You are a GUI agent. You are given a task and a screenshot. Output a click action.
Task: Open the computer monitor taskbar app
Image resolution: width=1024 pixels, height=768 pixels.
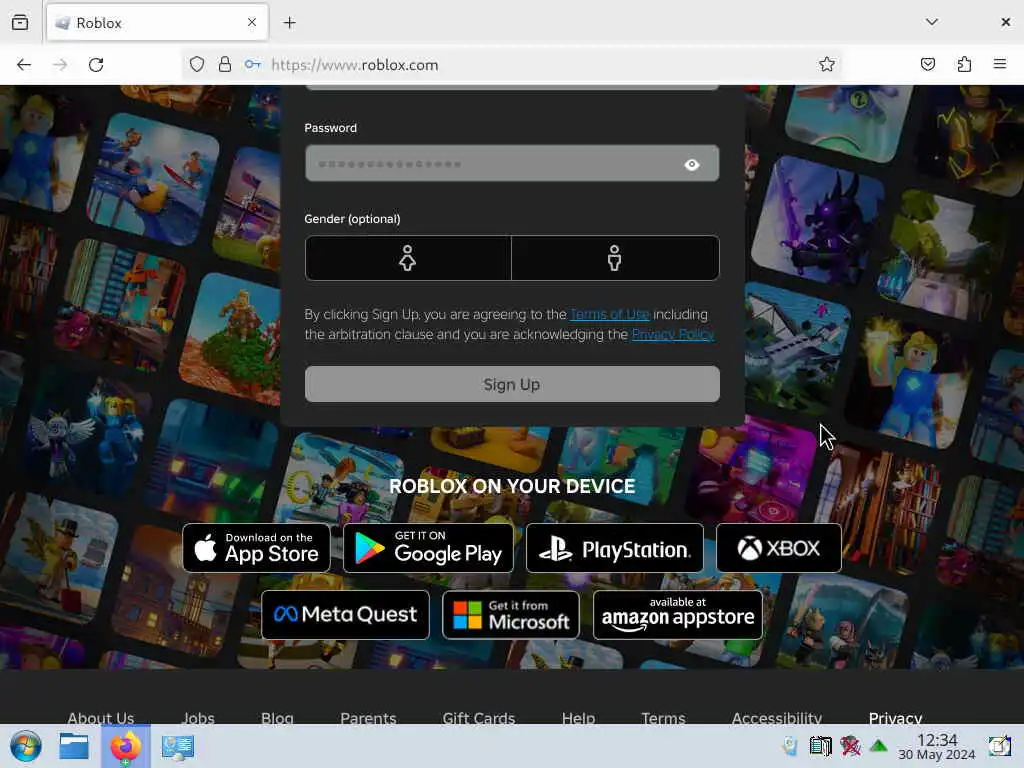click(x=177, y=747)
